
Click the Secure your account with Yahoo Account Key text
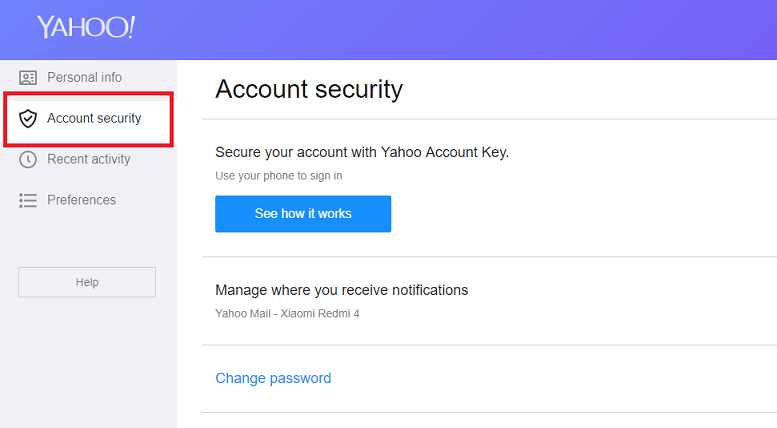click(x=362, y=152)
